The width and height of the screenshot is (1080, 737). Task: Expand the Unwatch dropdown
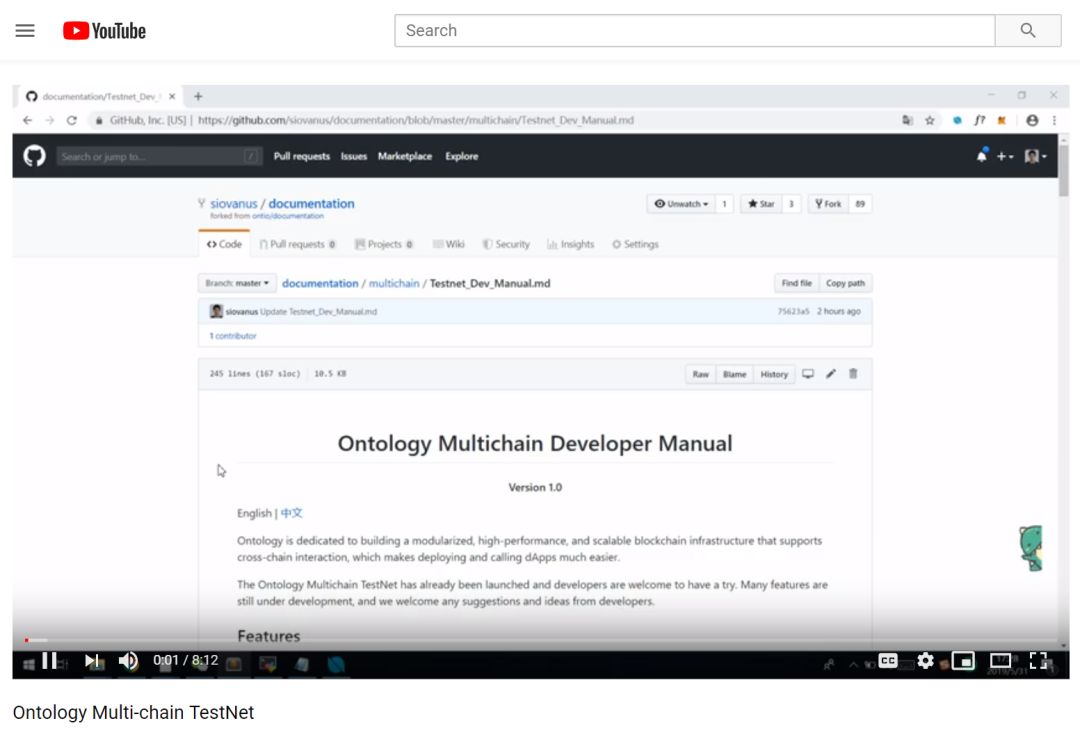(681, 204)
